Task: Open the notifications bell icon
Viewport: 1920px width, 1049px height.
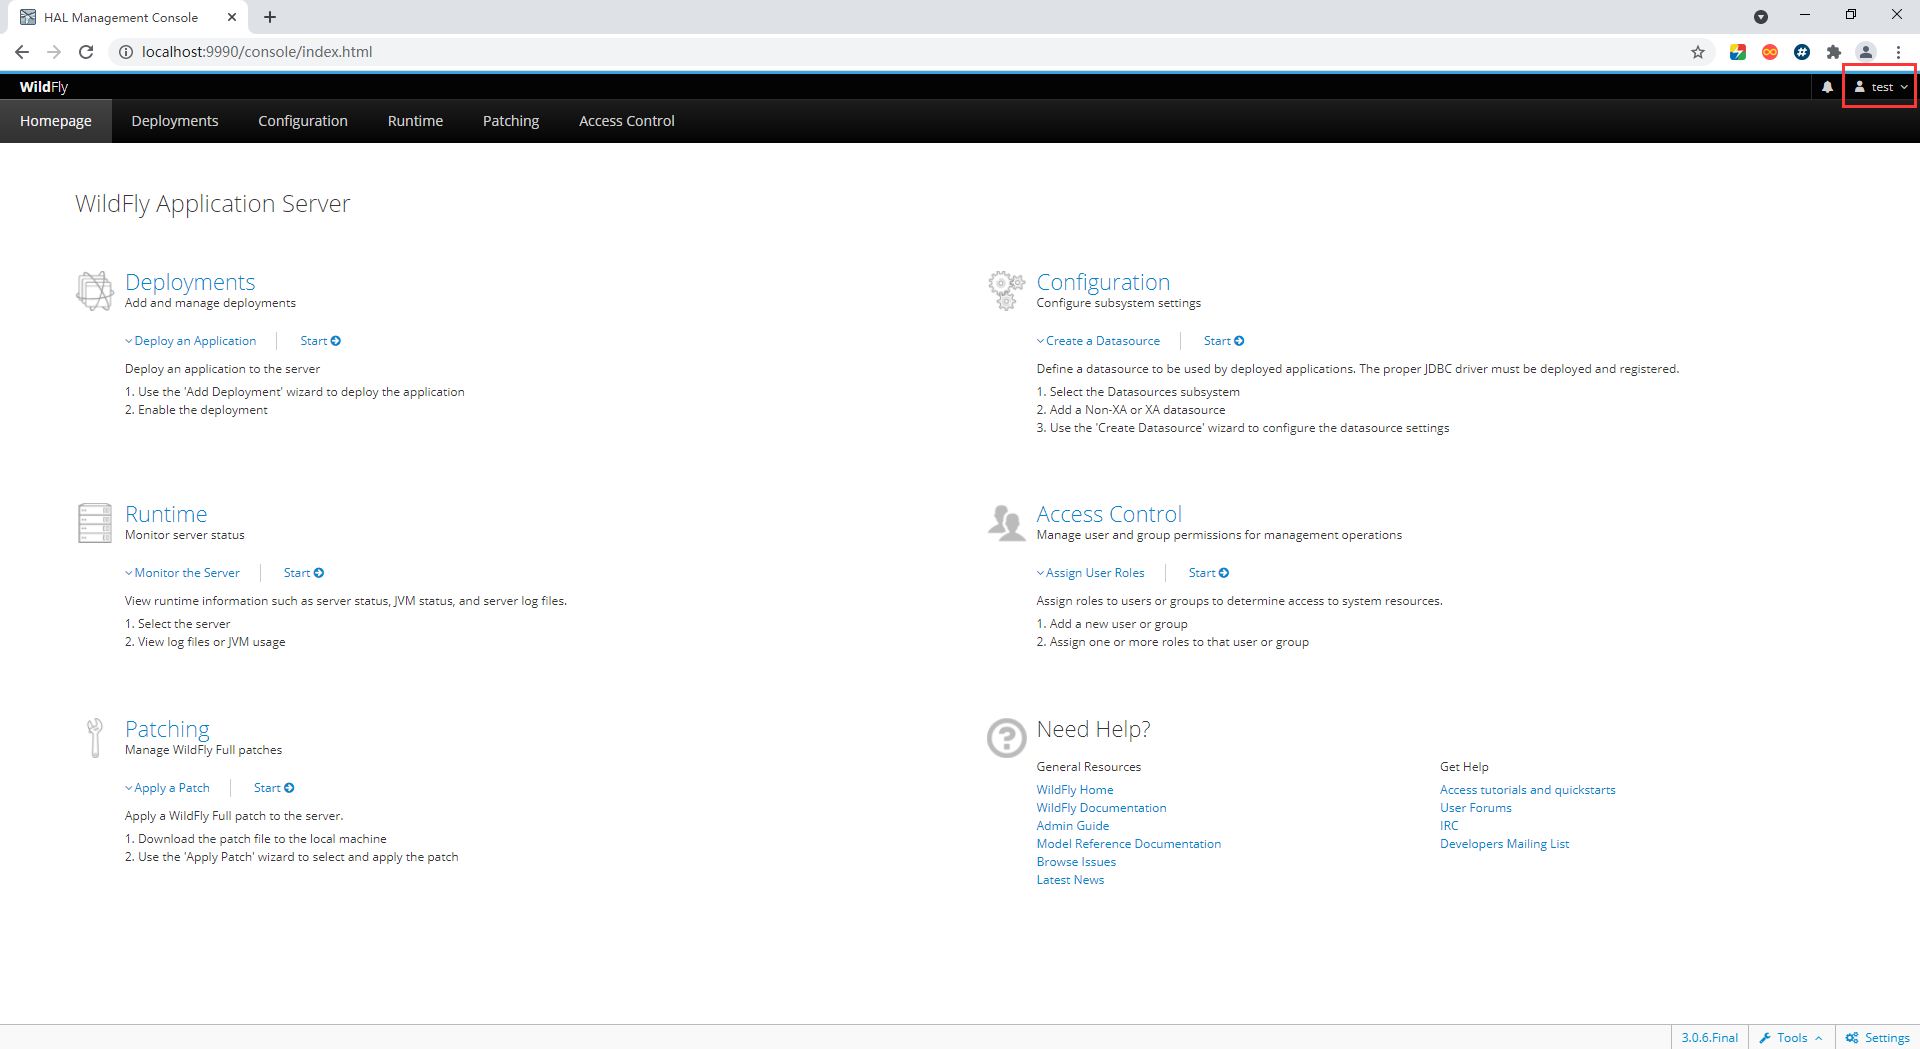Action: click(1827, 87)
